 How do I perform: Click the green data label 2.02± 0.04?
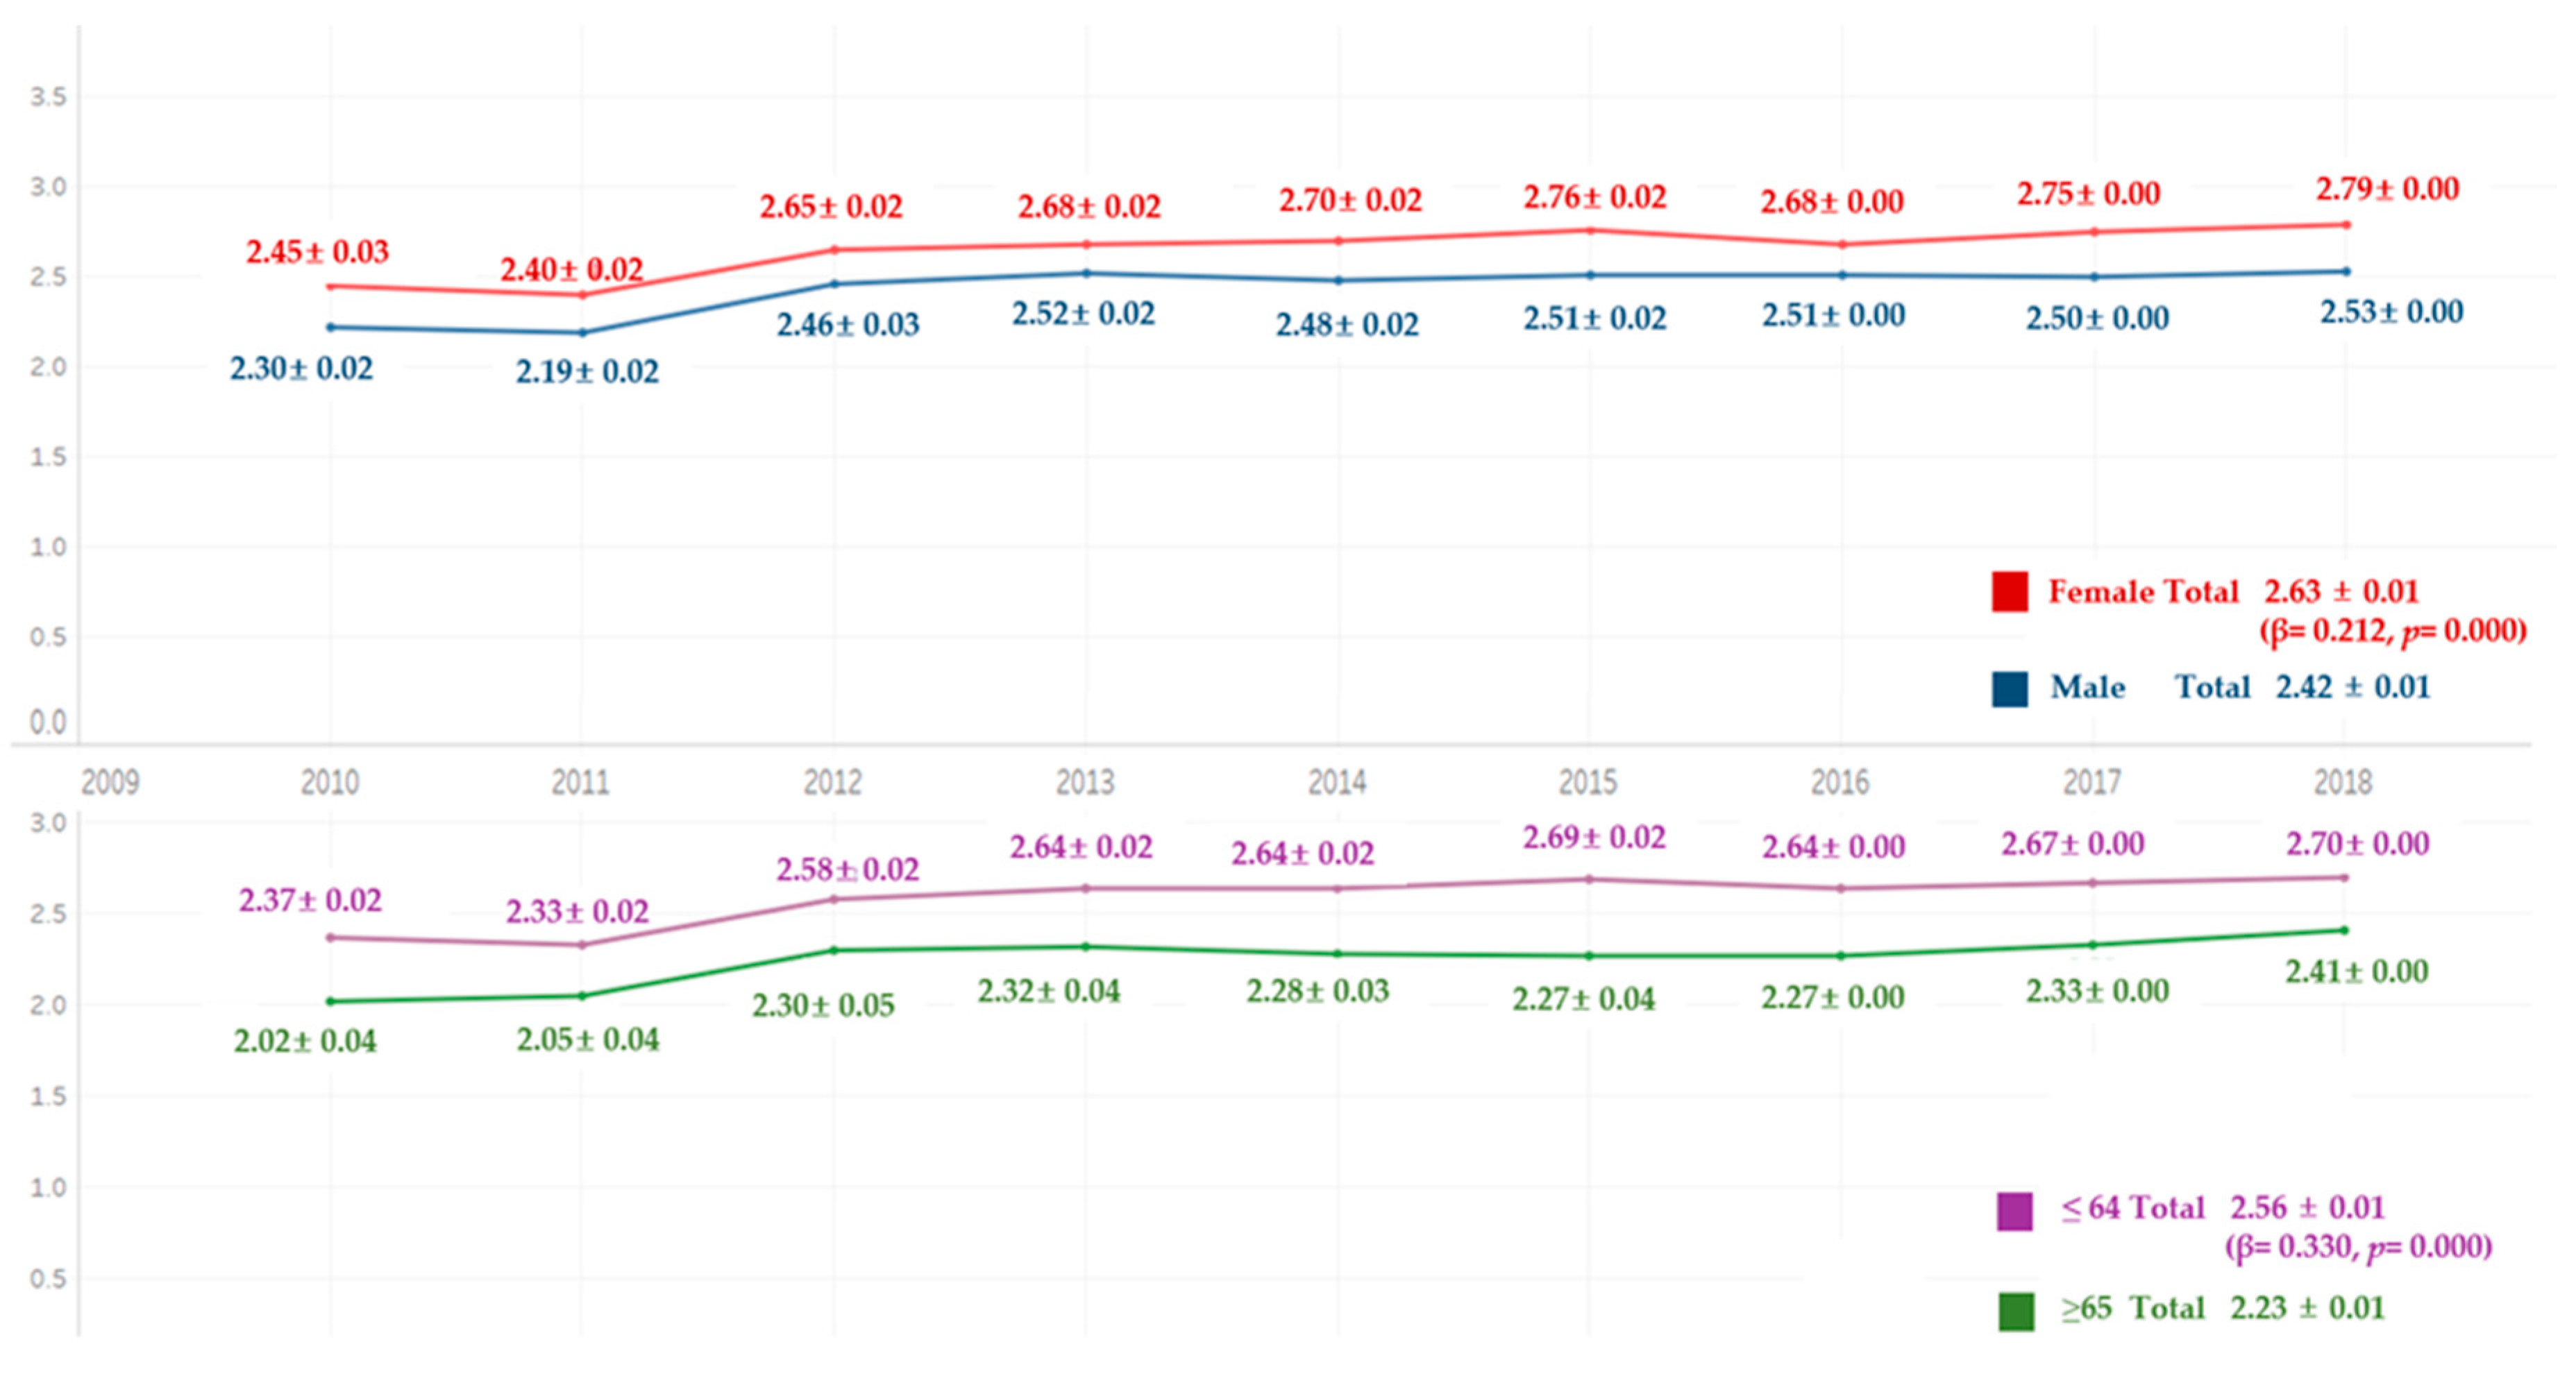(305, 1041)
